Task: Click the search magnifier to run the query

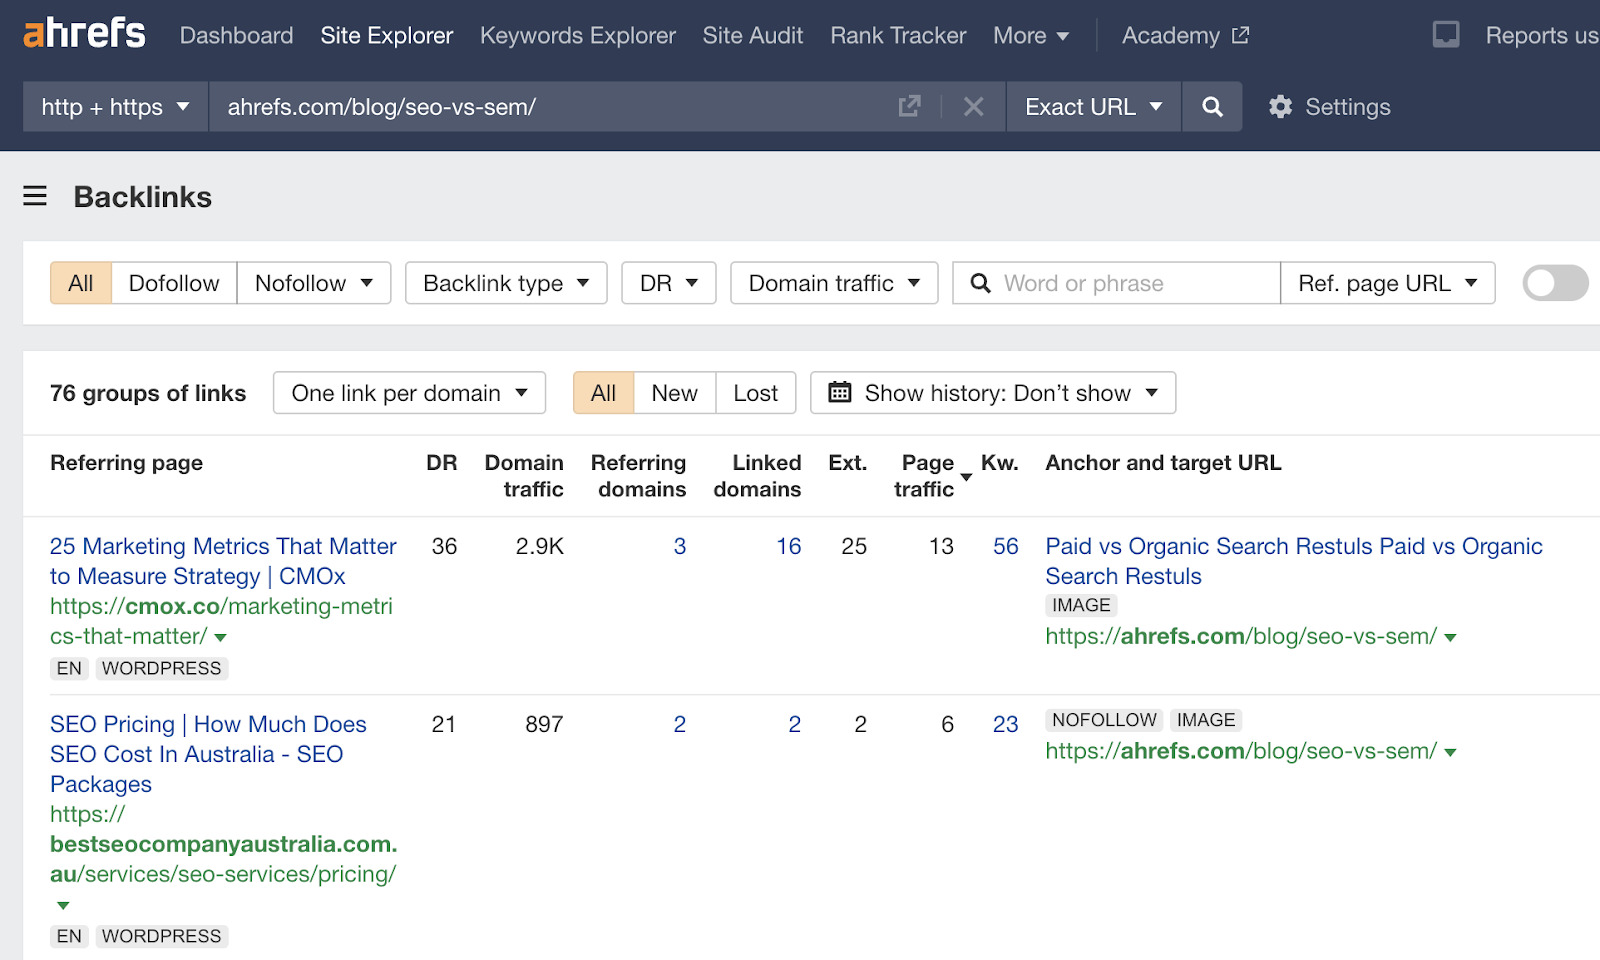Action: tap(1211, 106)
